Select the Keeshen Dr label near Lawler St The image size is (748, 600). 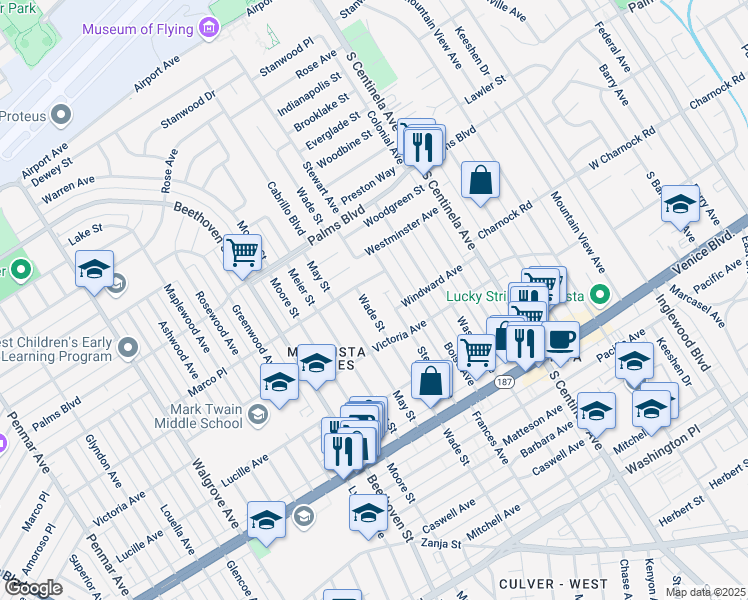pyautogui.click(x=472, y=51)
